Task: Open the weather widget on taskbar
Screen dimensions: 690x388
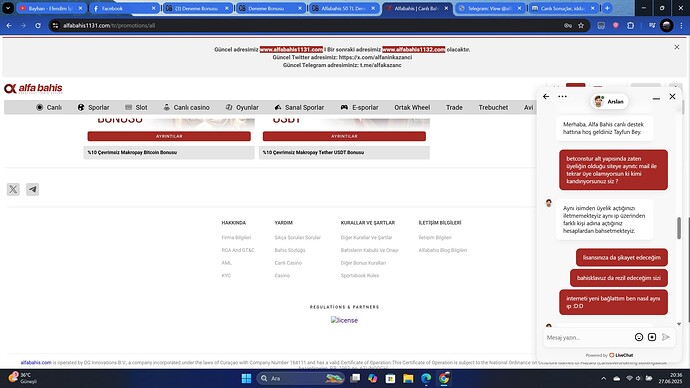Action: 22,378
